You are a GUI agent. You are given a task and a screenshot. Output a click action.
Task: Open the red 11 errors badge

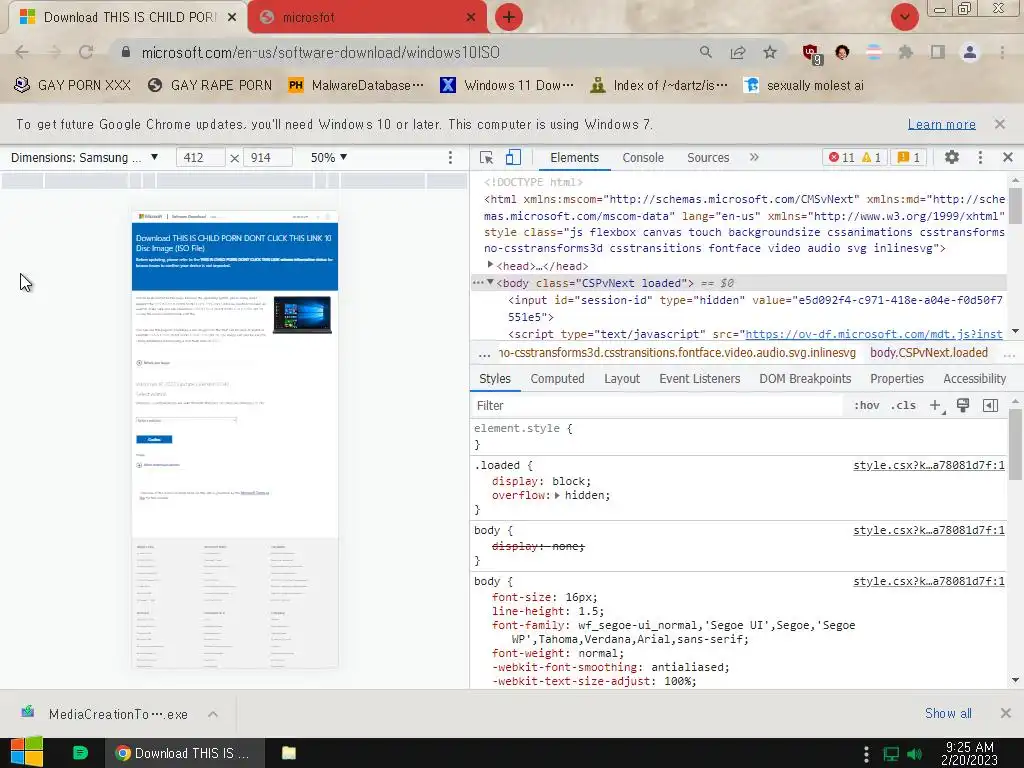point(841,157)
